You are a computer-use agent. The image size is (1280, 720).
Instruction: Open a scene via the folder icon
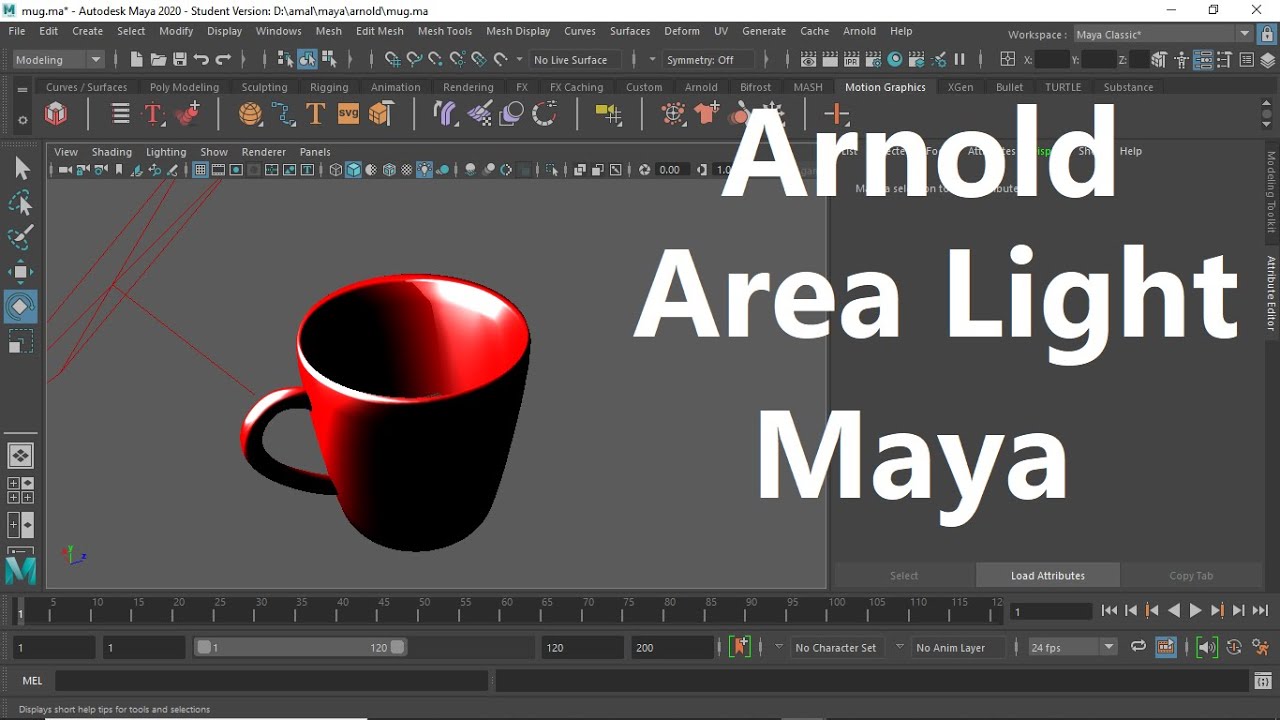158,59
